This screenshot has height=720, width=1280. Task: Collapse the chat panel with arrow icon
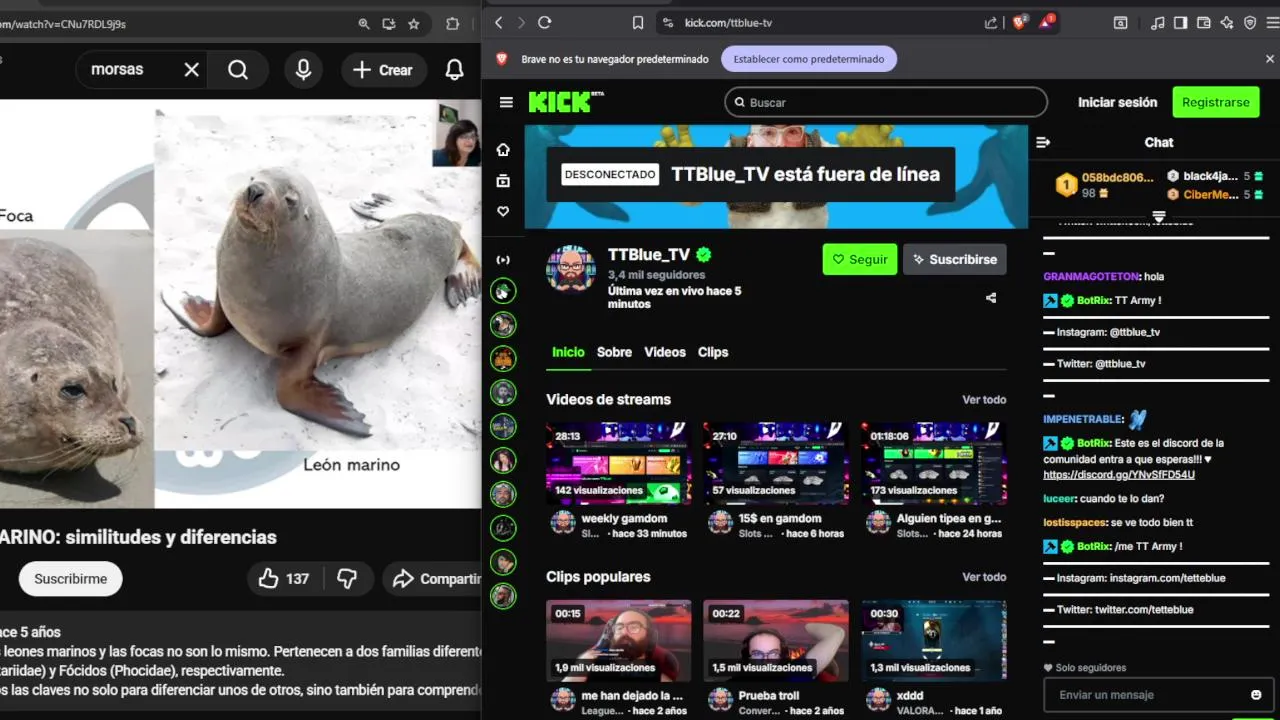click(x=1043, y=142)
